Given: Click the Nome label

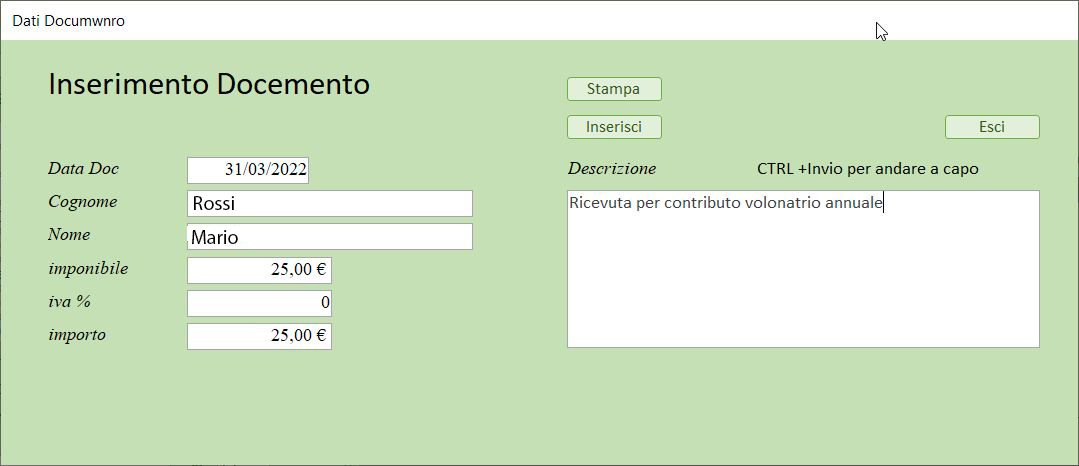Looking at the screenshot, I should 69,234.
